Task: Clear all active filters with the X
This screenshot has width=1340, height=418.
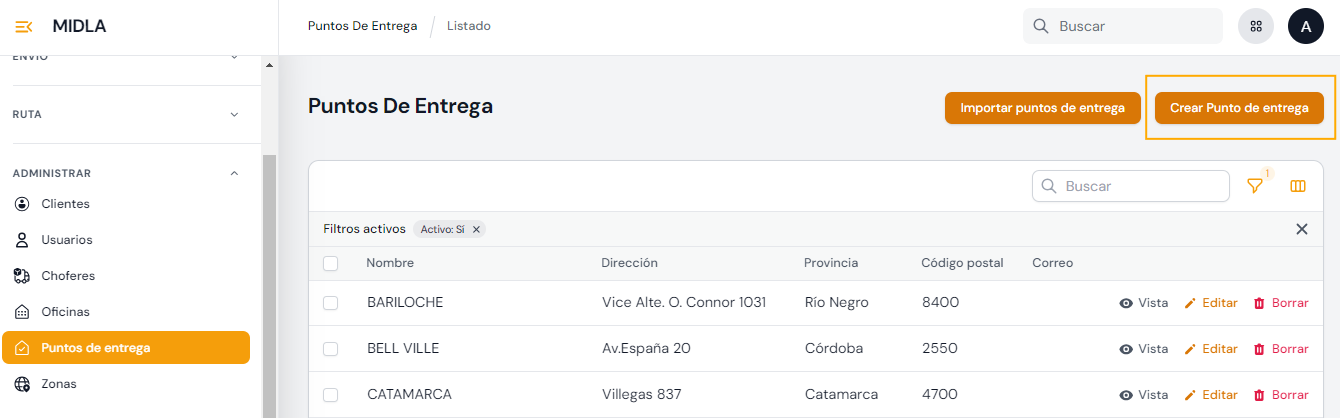Action: pyautogui.click(x=1301, y=229)
